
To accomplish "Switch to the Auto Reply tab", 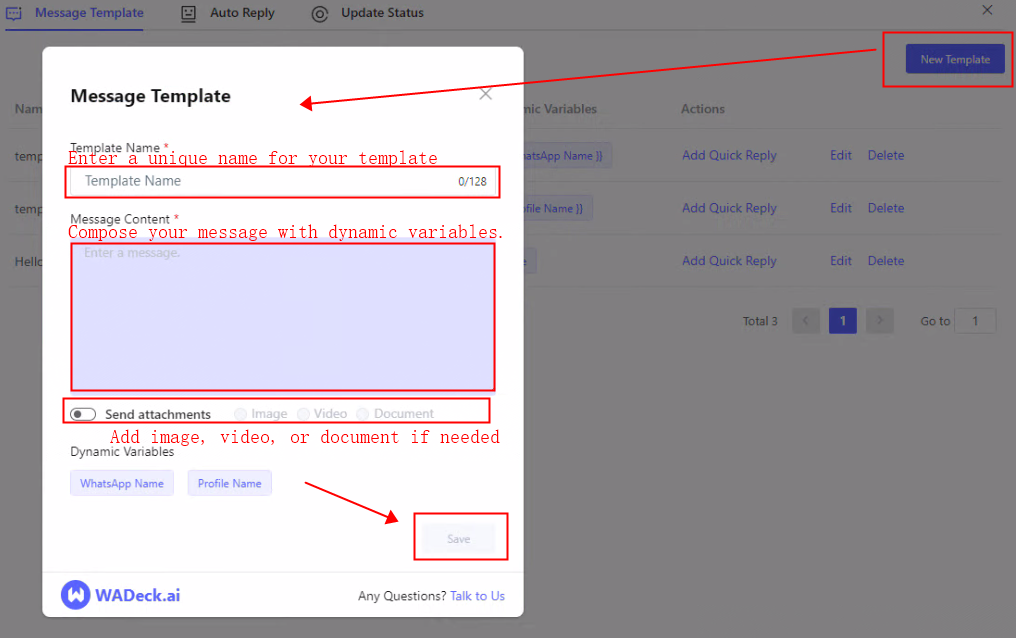I will 242,13.
